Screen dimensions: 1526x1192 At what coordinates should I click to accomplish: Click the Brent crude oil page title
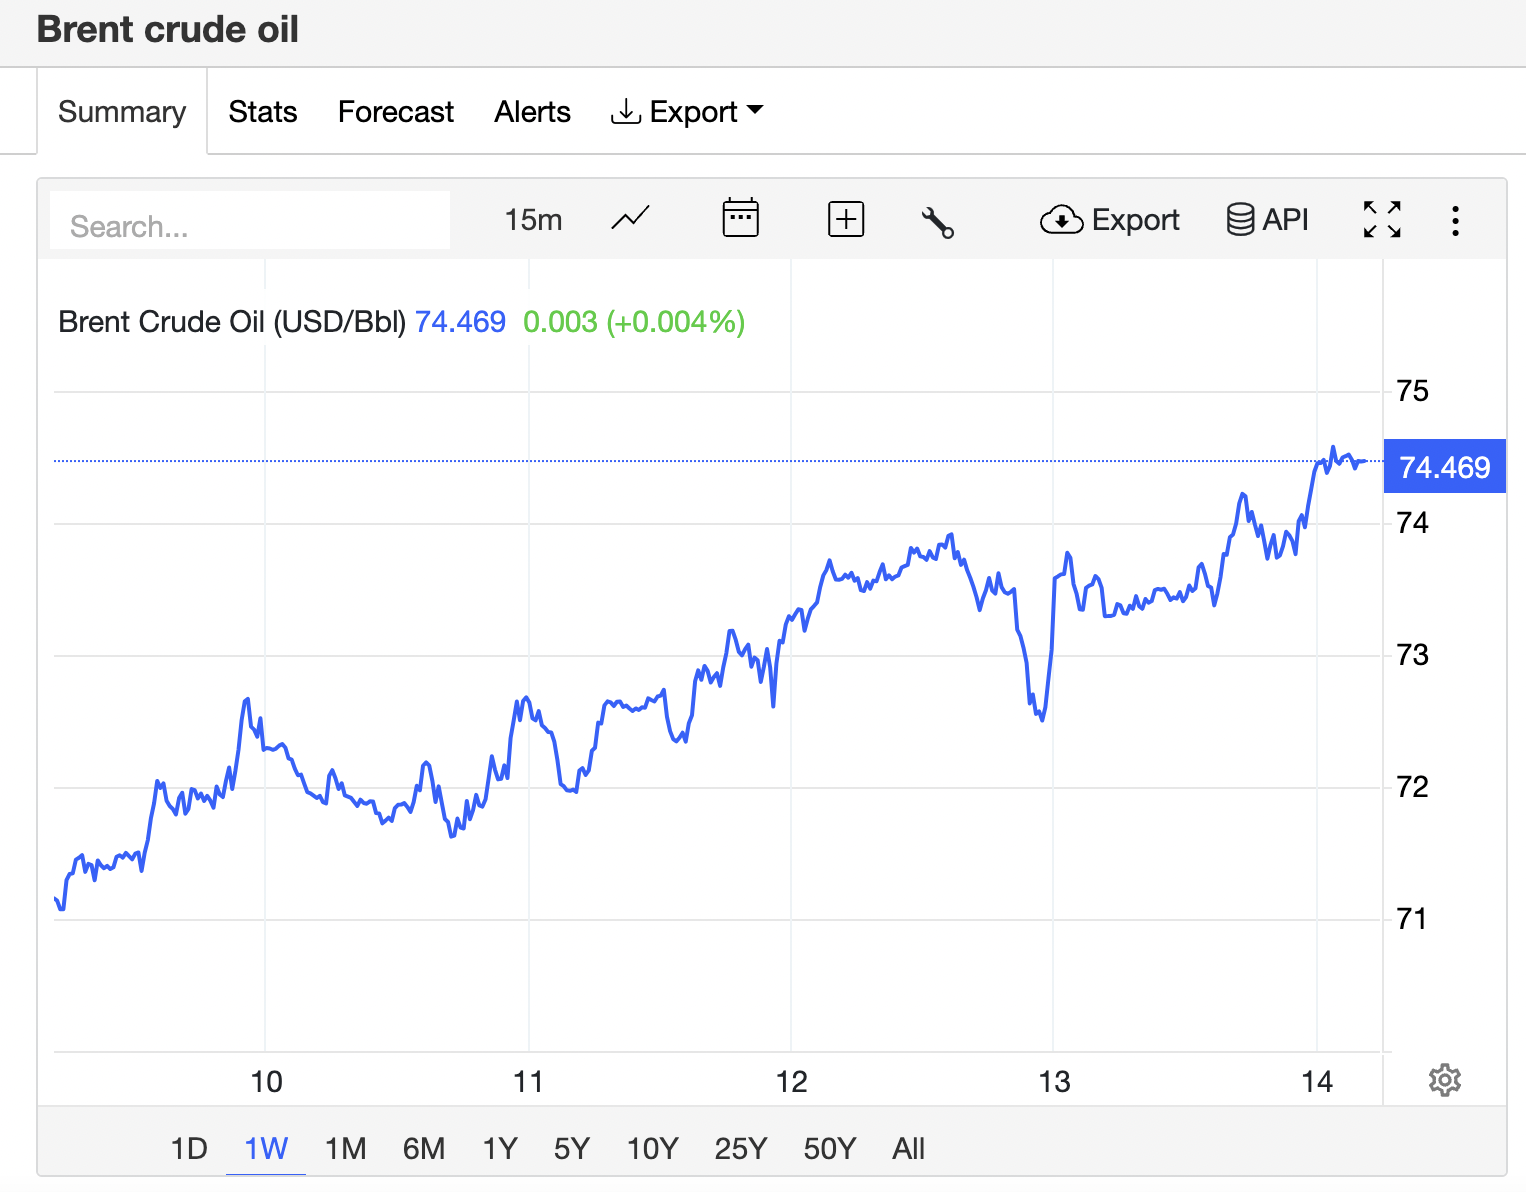coord(168,30)
